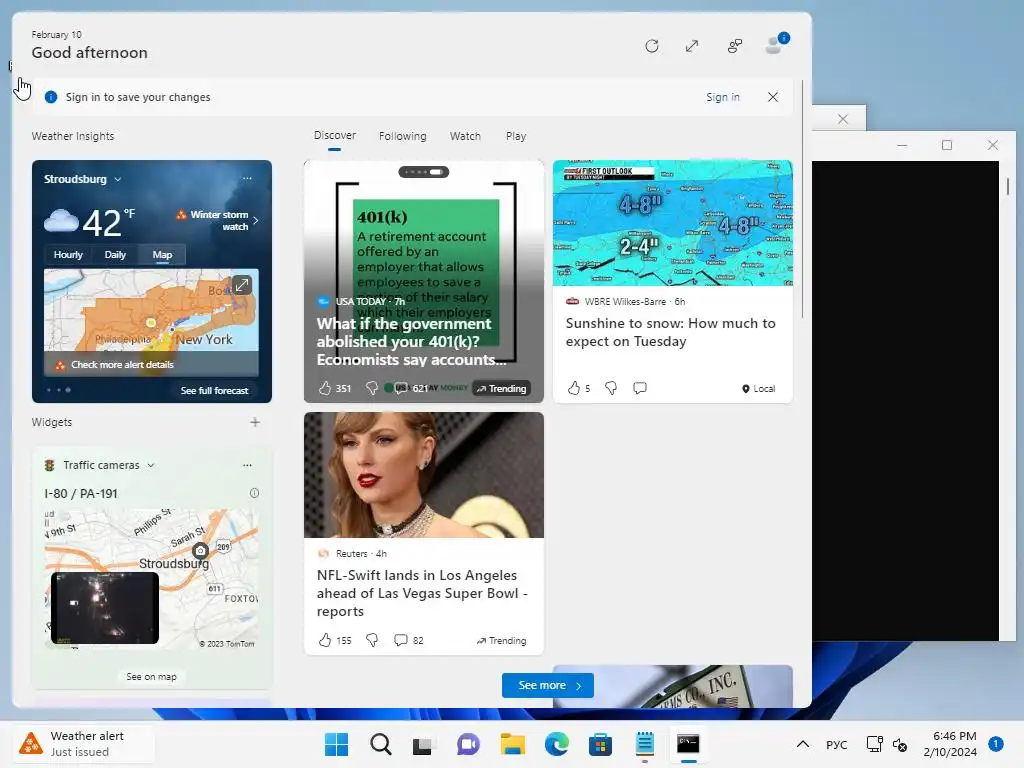
Task: Switch to the terminal window on taskbar
Action: pyautogui.click(x=688, y=744)
